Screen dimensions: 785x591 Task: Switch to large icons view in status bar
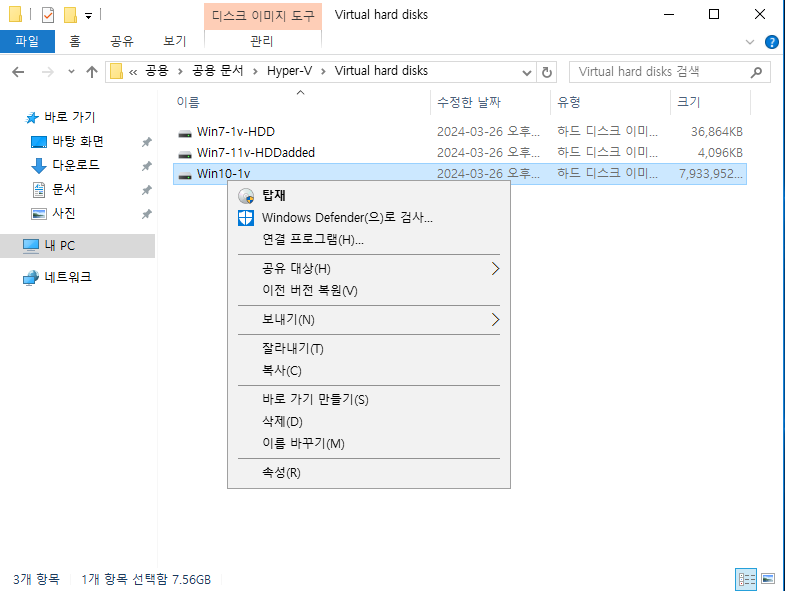click(x=768, y=579)
